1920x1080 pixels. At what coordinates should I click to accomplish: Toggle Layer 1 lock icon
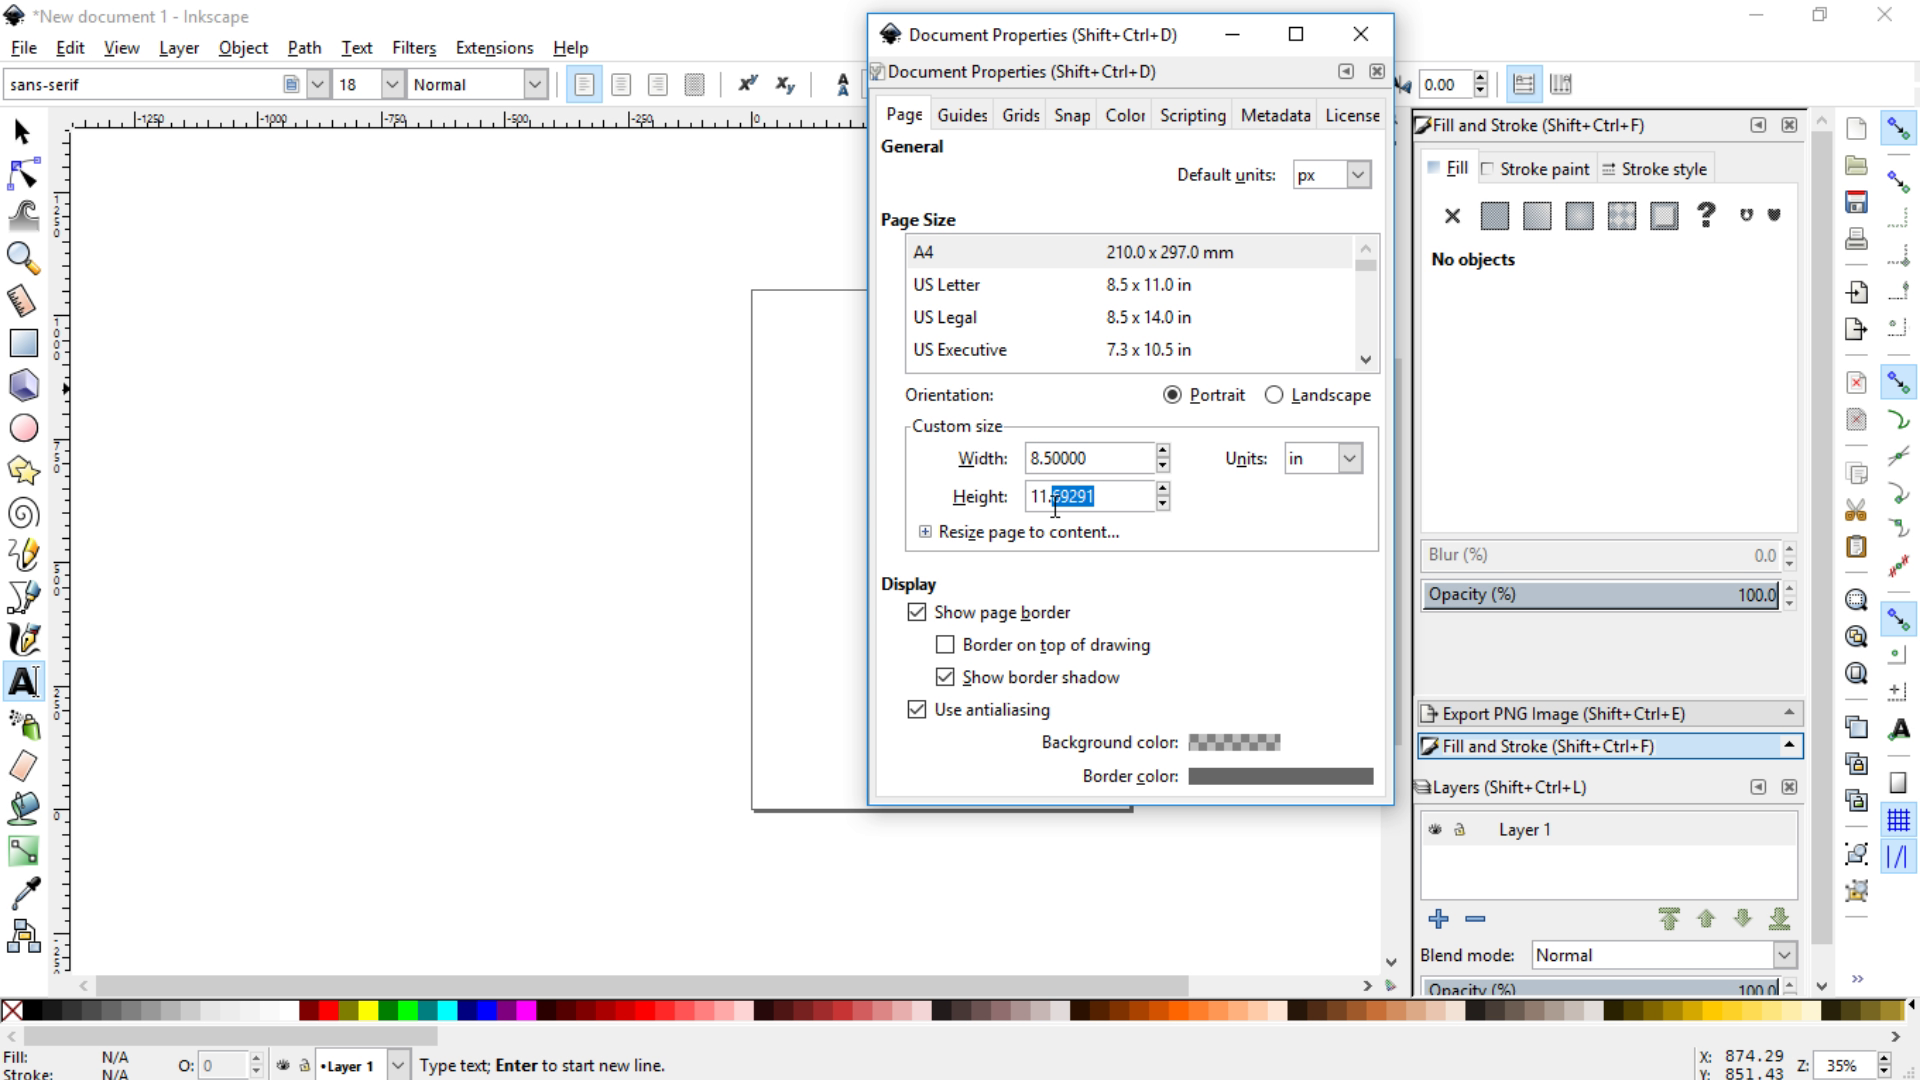point(1459,829)
